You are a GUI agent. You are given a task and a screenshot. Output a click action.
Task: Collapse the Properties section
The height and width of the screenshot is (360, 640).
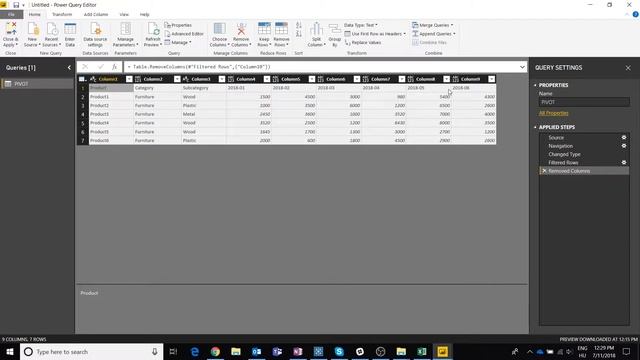coord(536,85)
